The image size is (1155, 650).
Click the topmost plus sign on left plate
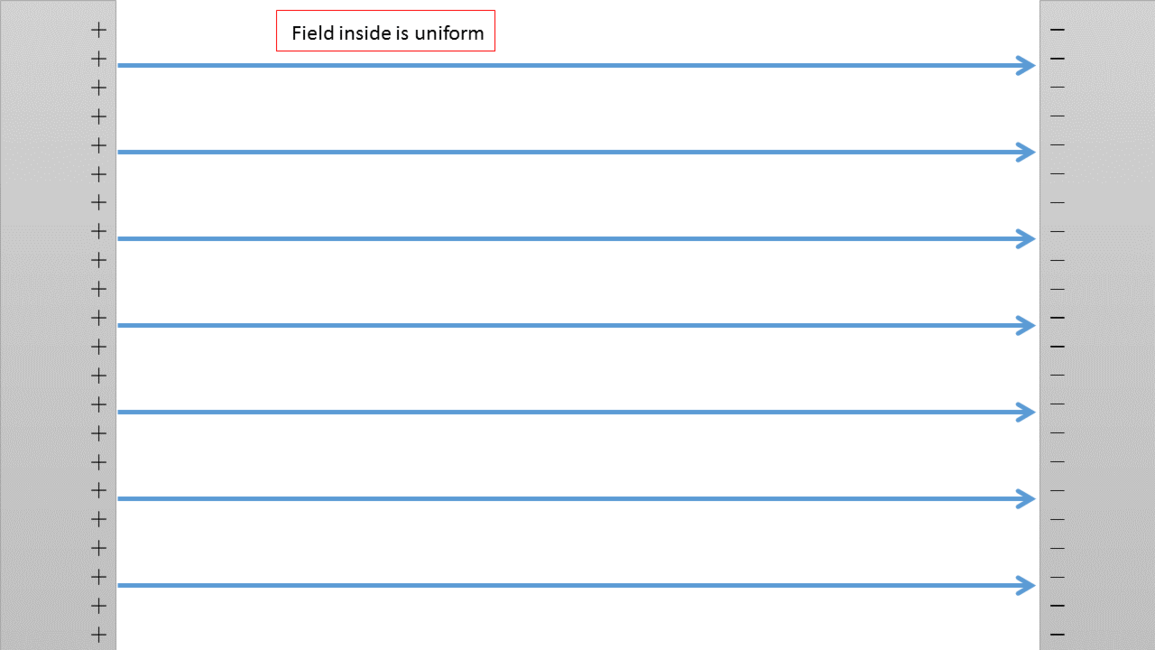coord(98,30)
